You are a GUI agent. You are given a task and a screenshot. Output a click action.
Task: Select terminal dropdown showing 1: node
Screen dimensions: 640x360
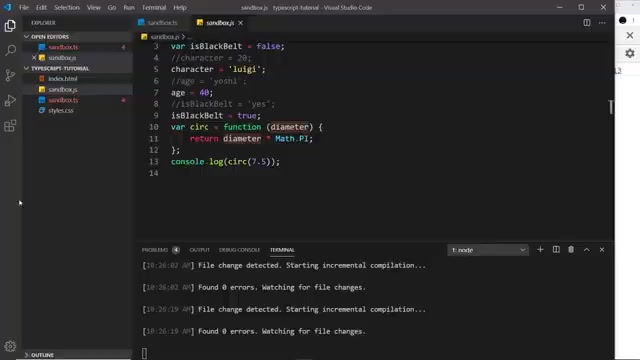[x=488, y=250]
